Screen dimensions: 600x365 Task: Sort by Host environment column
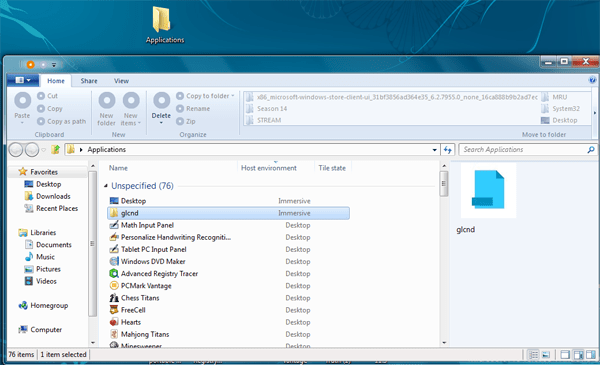pyautogui.click(x=269, y=168)
